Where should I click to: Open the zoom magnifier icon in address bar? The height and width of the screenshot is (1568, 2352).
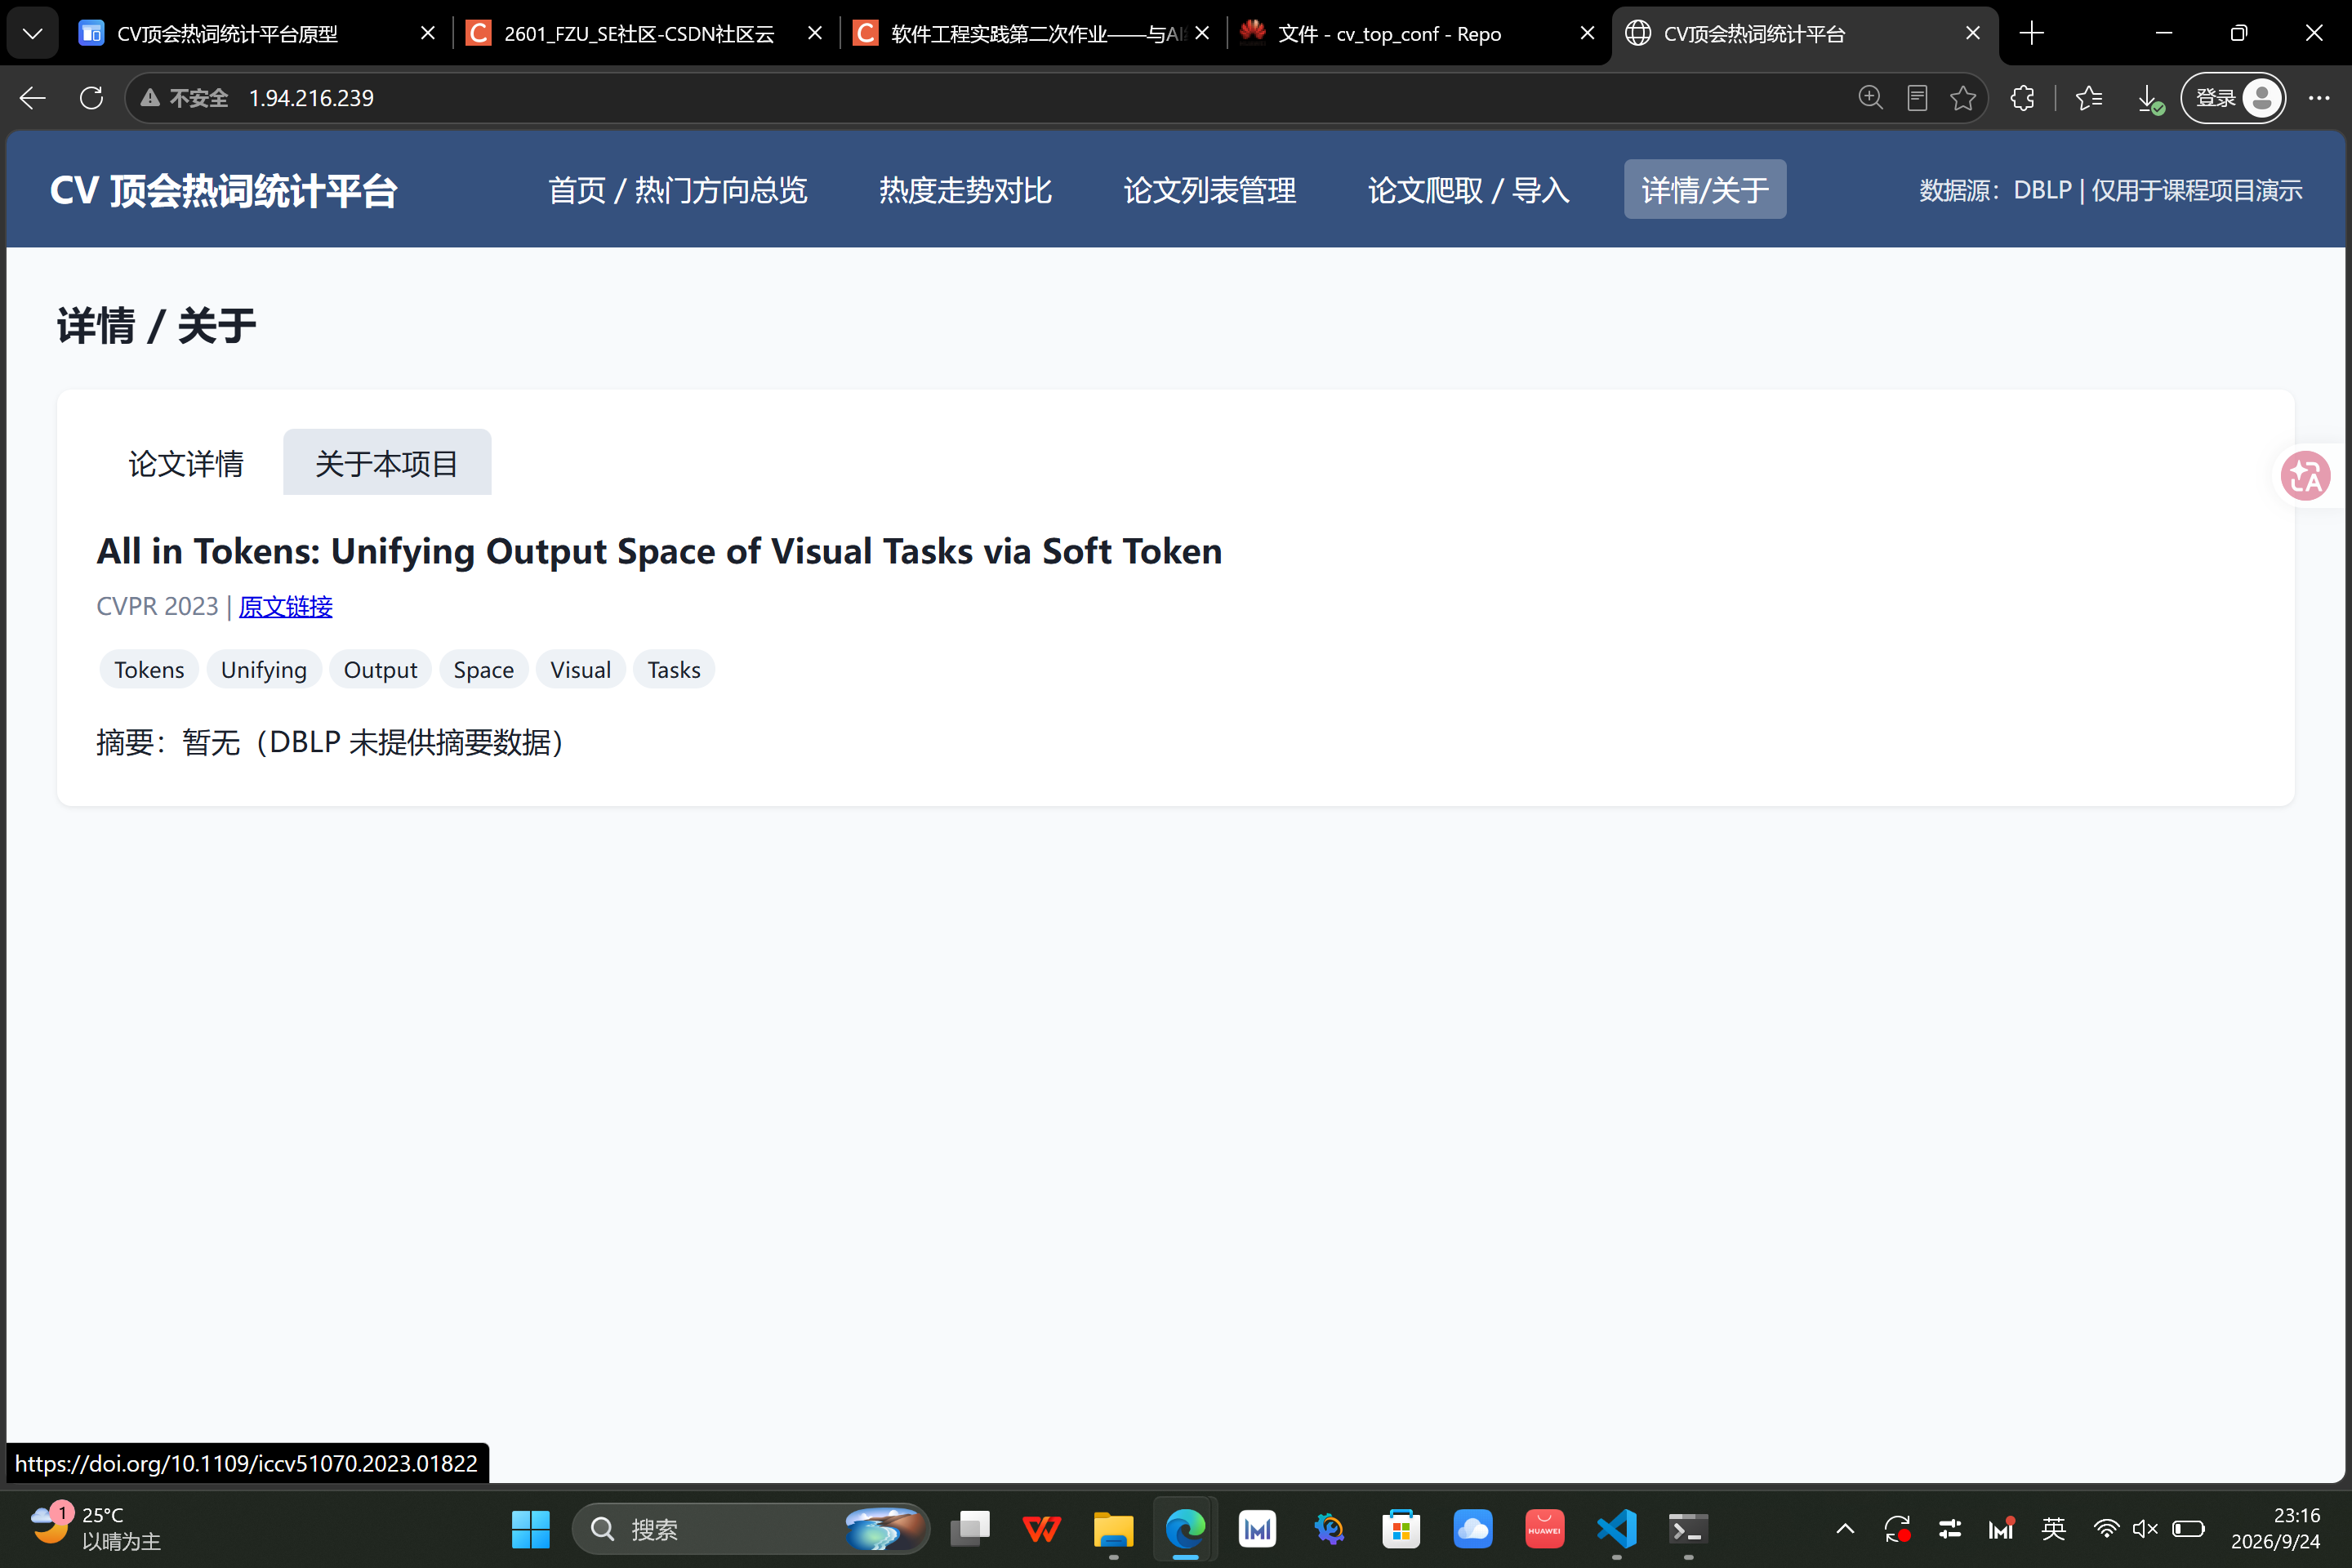1870,98
